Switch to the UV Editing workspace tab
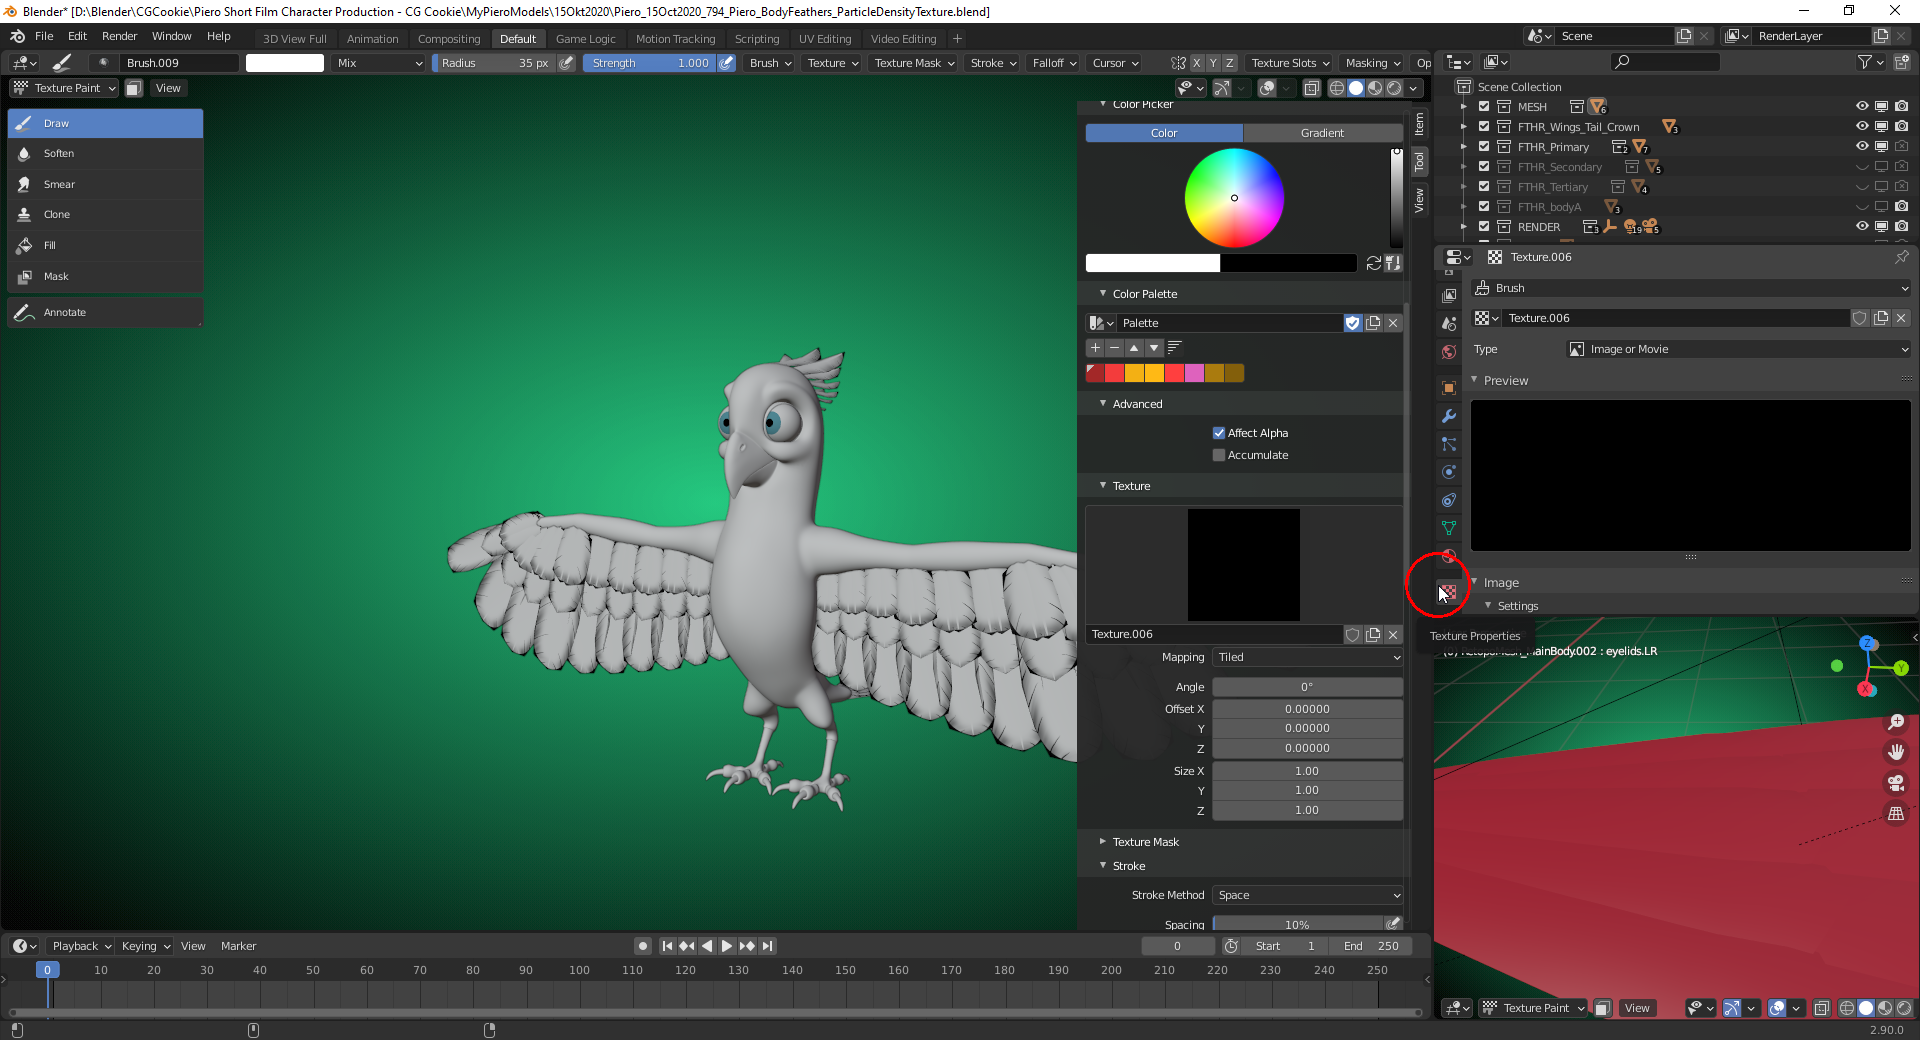The image size is (1920, 1040). pyautogui.click(x=825, y=39)
